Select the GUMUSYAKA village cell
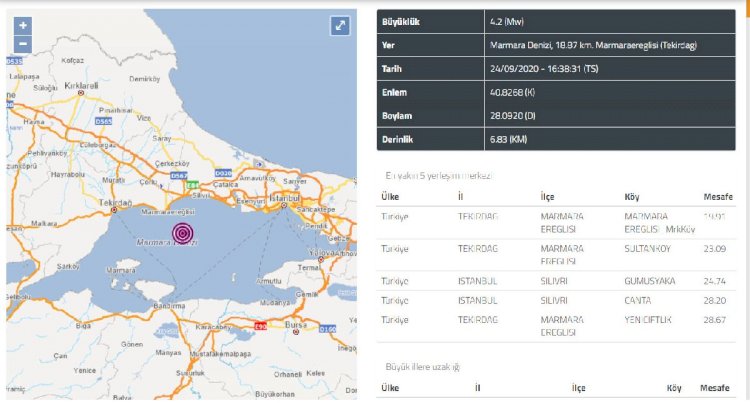 [650, 281]
